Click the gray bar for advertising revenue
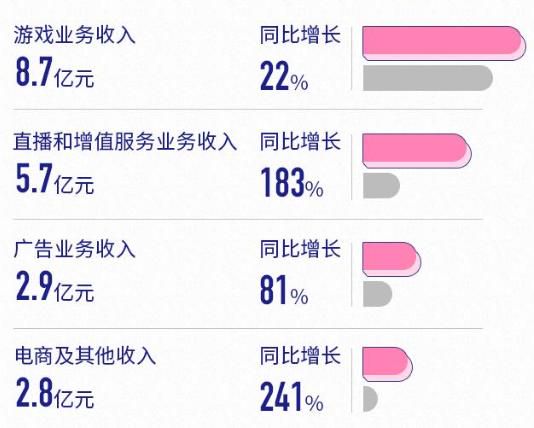Image resolution: width=534 pixels, height=428 pixels. [377, 294]
